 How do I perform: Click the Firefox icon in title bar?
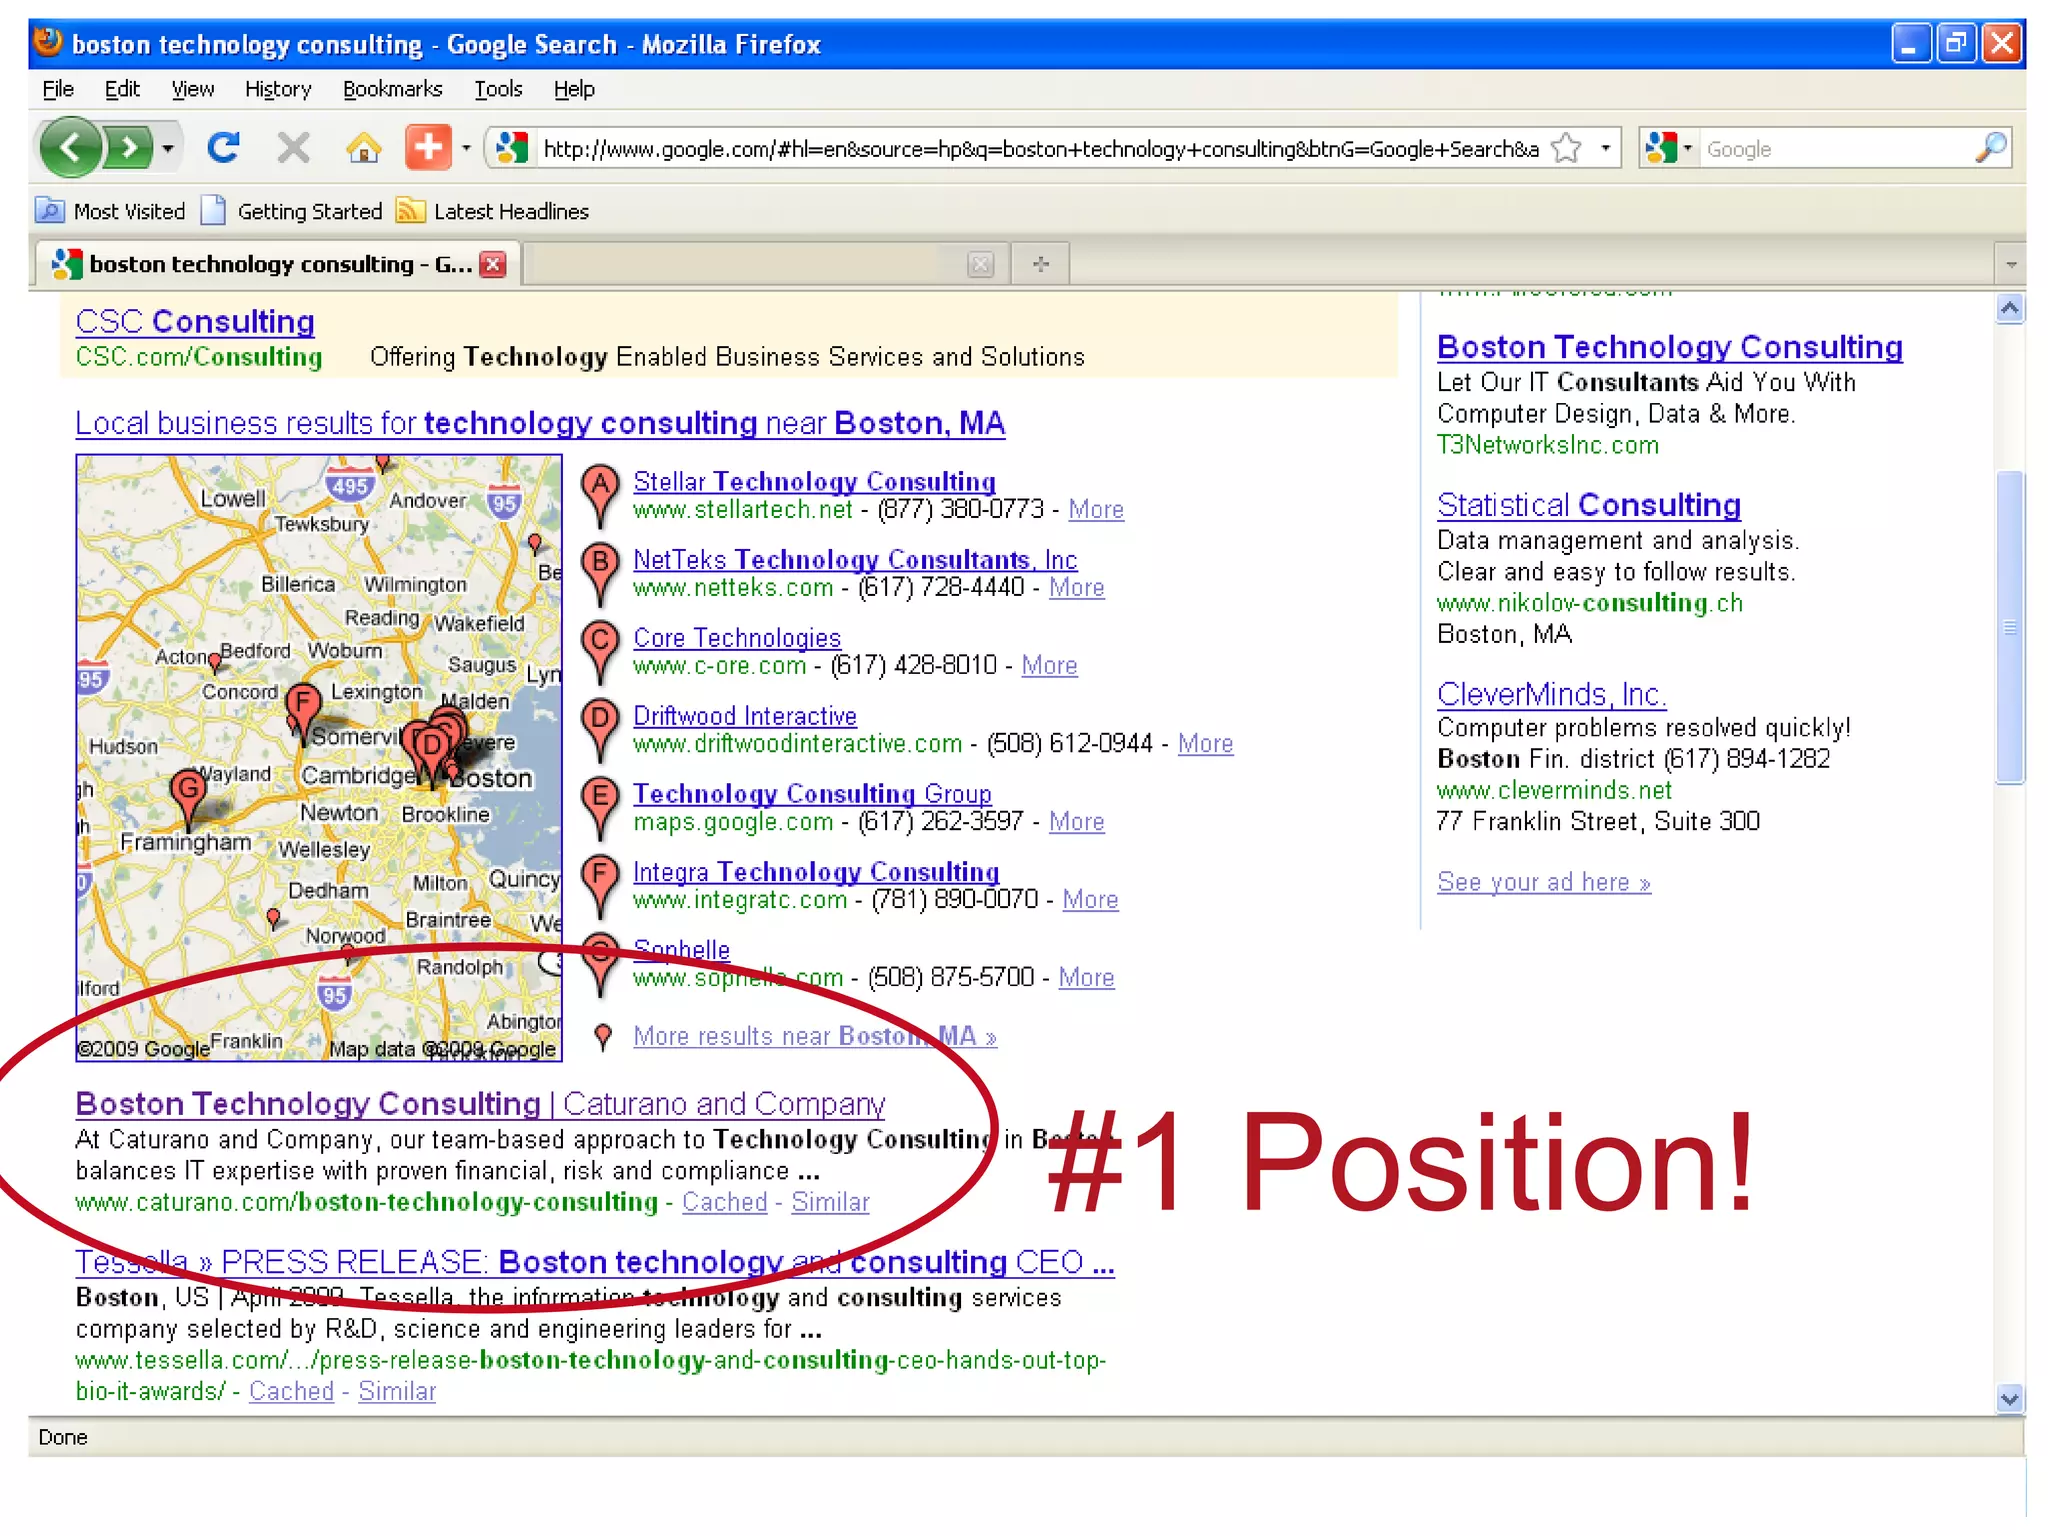pos(48,43)
